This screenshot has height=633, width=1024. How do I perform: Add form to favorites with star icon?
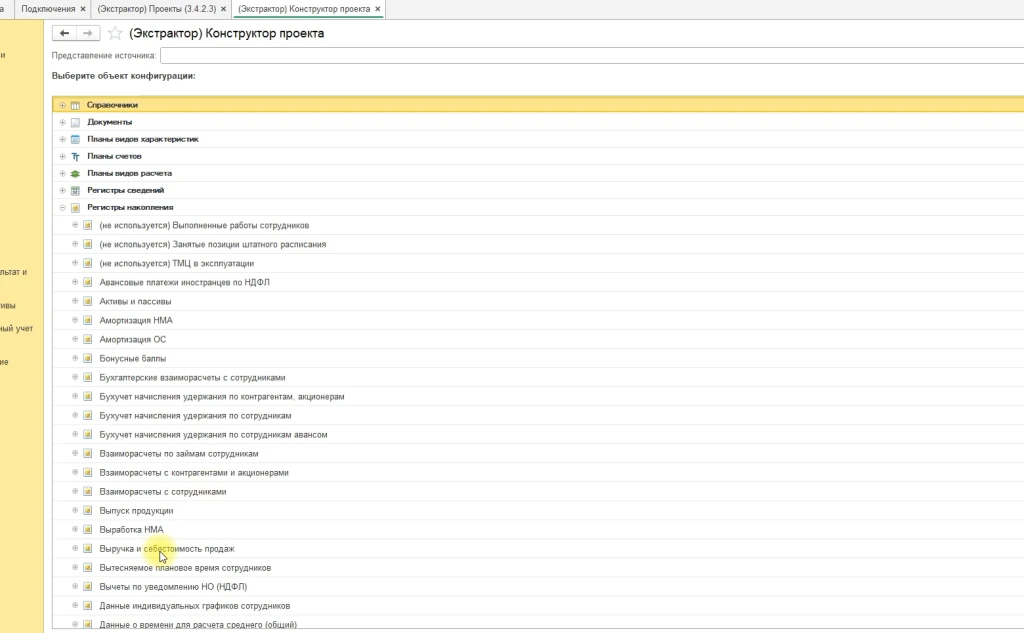[115, 33]
